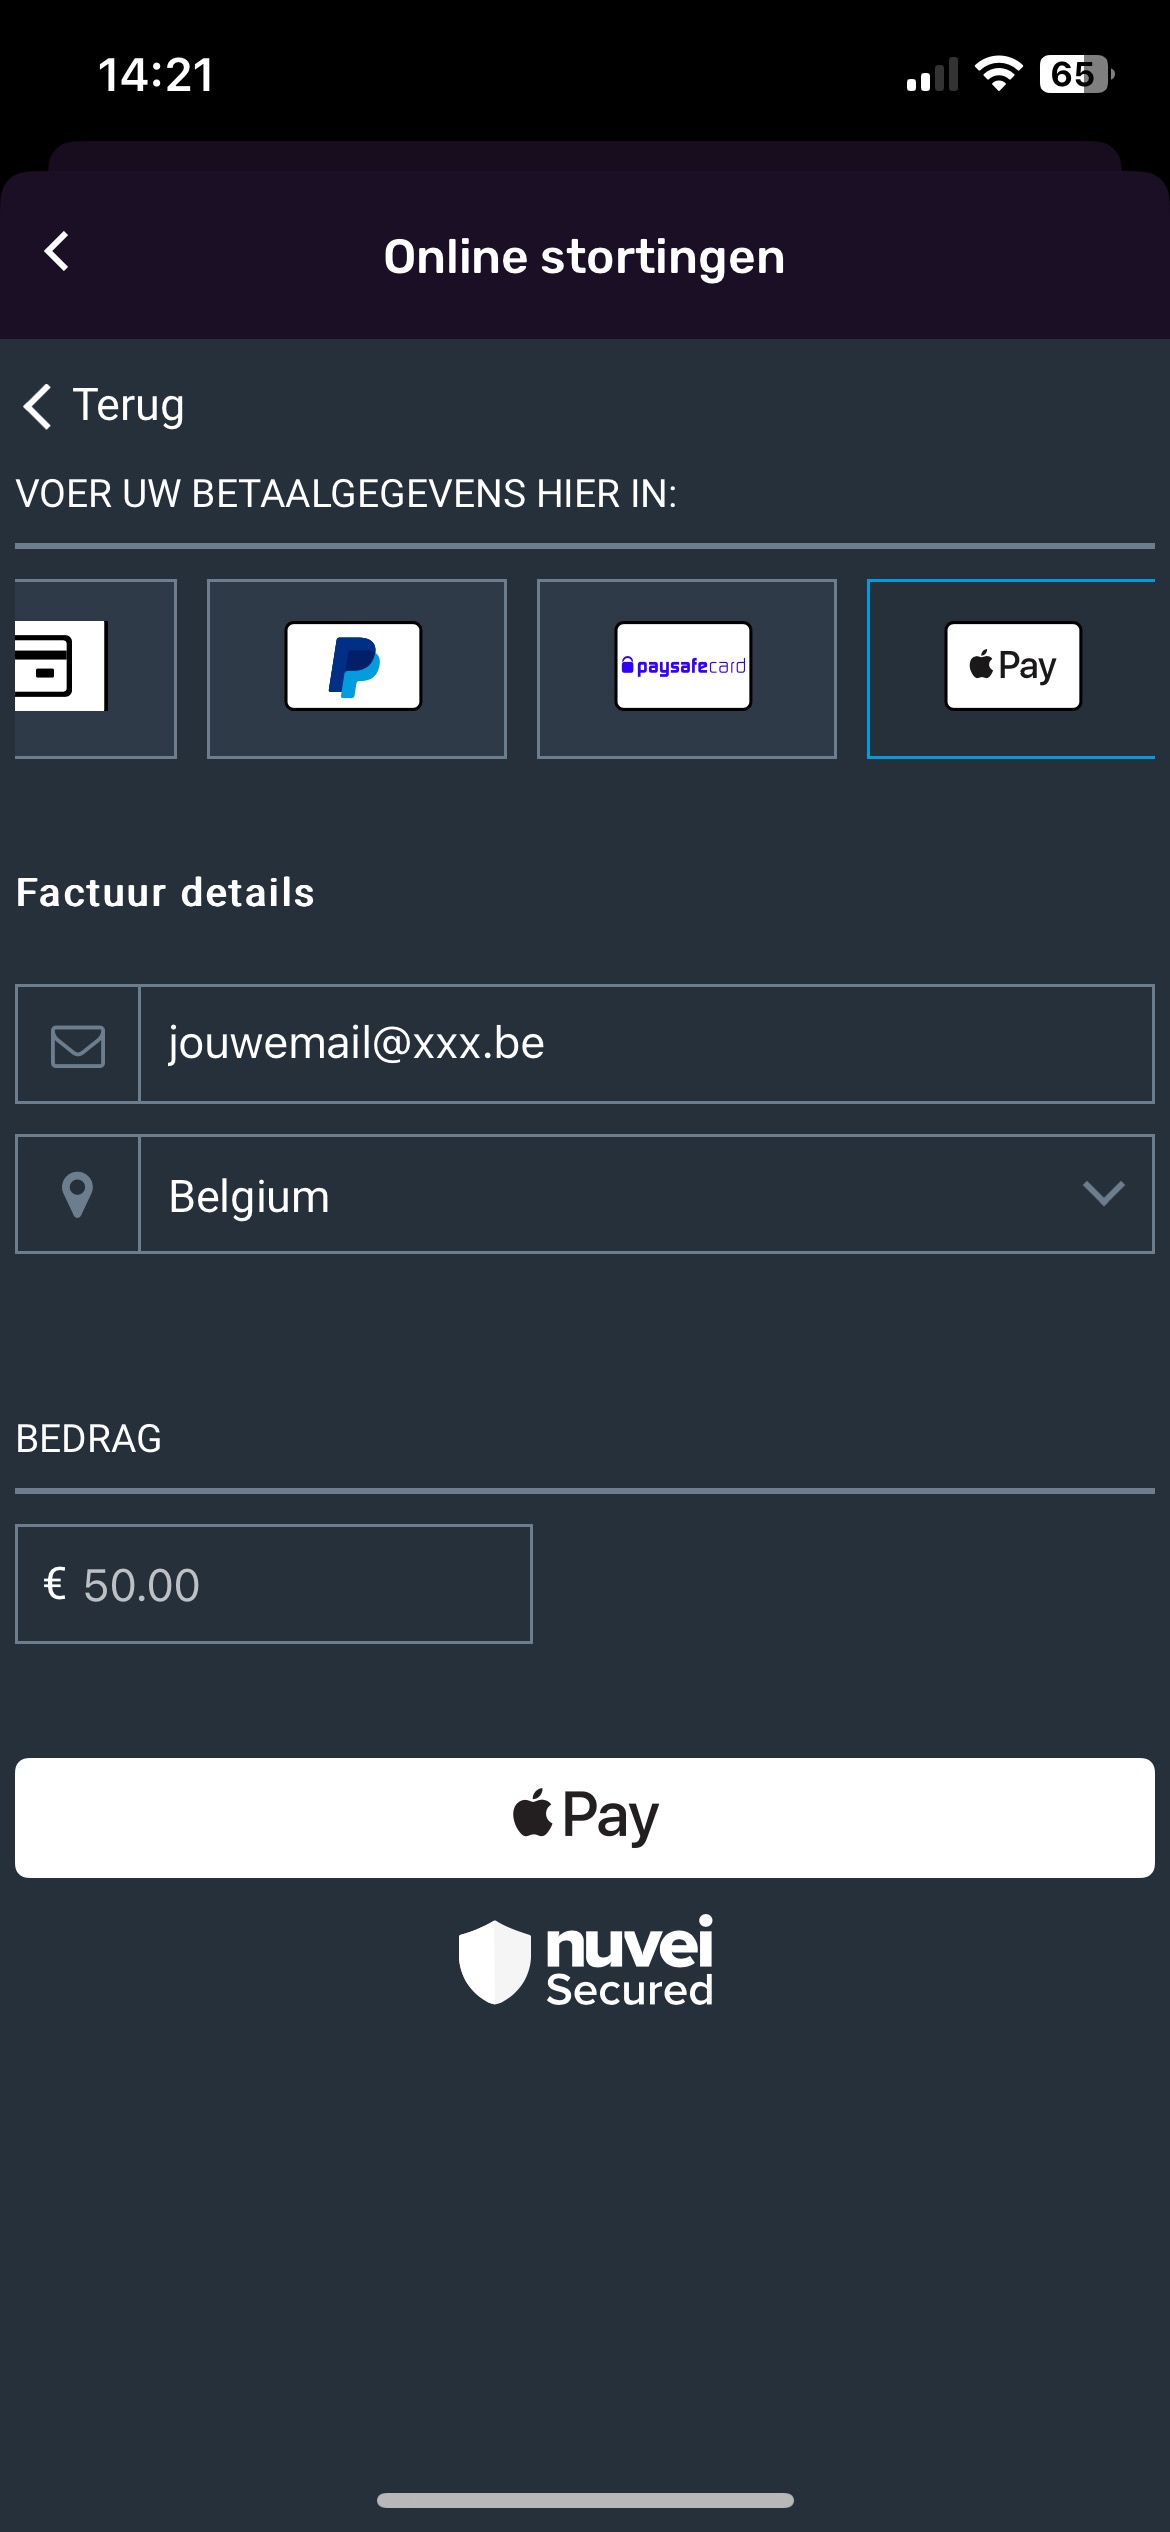Image resolution: width=1170 pixels, height=2532 pixels.
Task: Edit the 50.00 amount field
Action: pyautogui.click(x=273, y=1584)
